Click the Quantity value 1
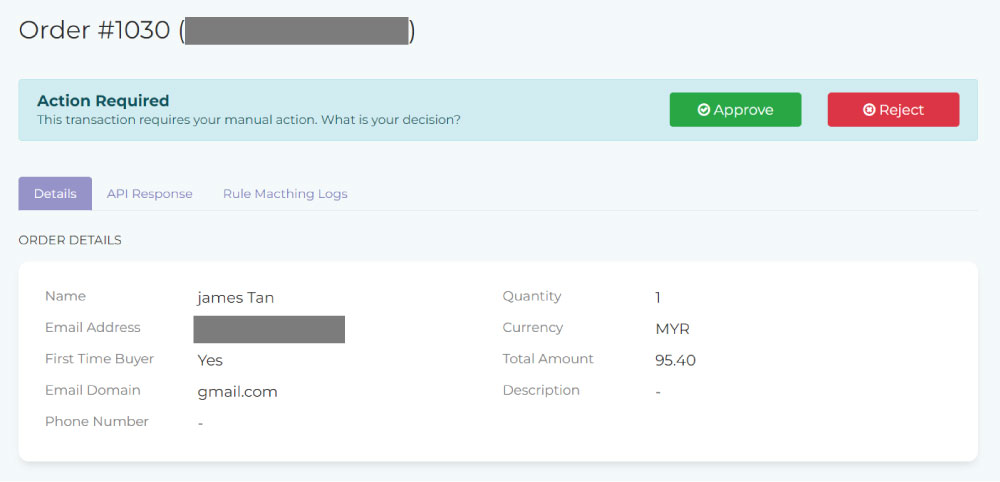This screenshot has width=1000, height=482. pos(658,297)
